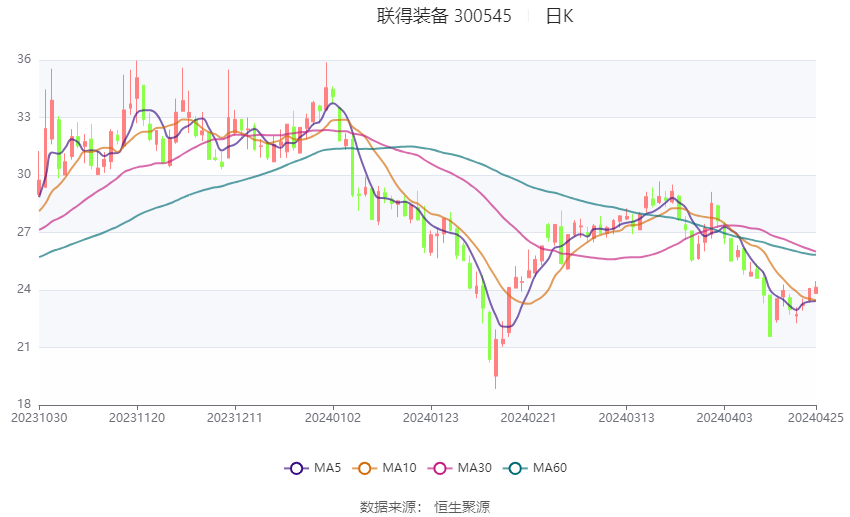Click the 恒生聚源 data source text
This screenshot has height=517, width=850.
tap(462, 507)
